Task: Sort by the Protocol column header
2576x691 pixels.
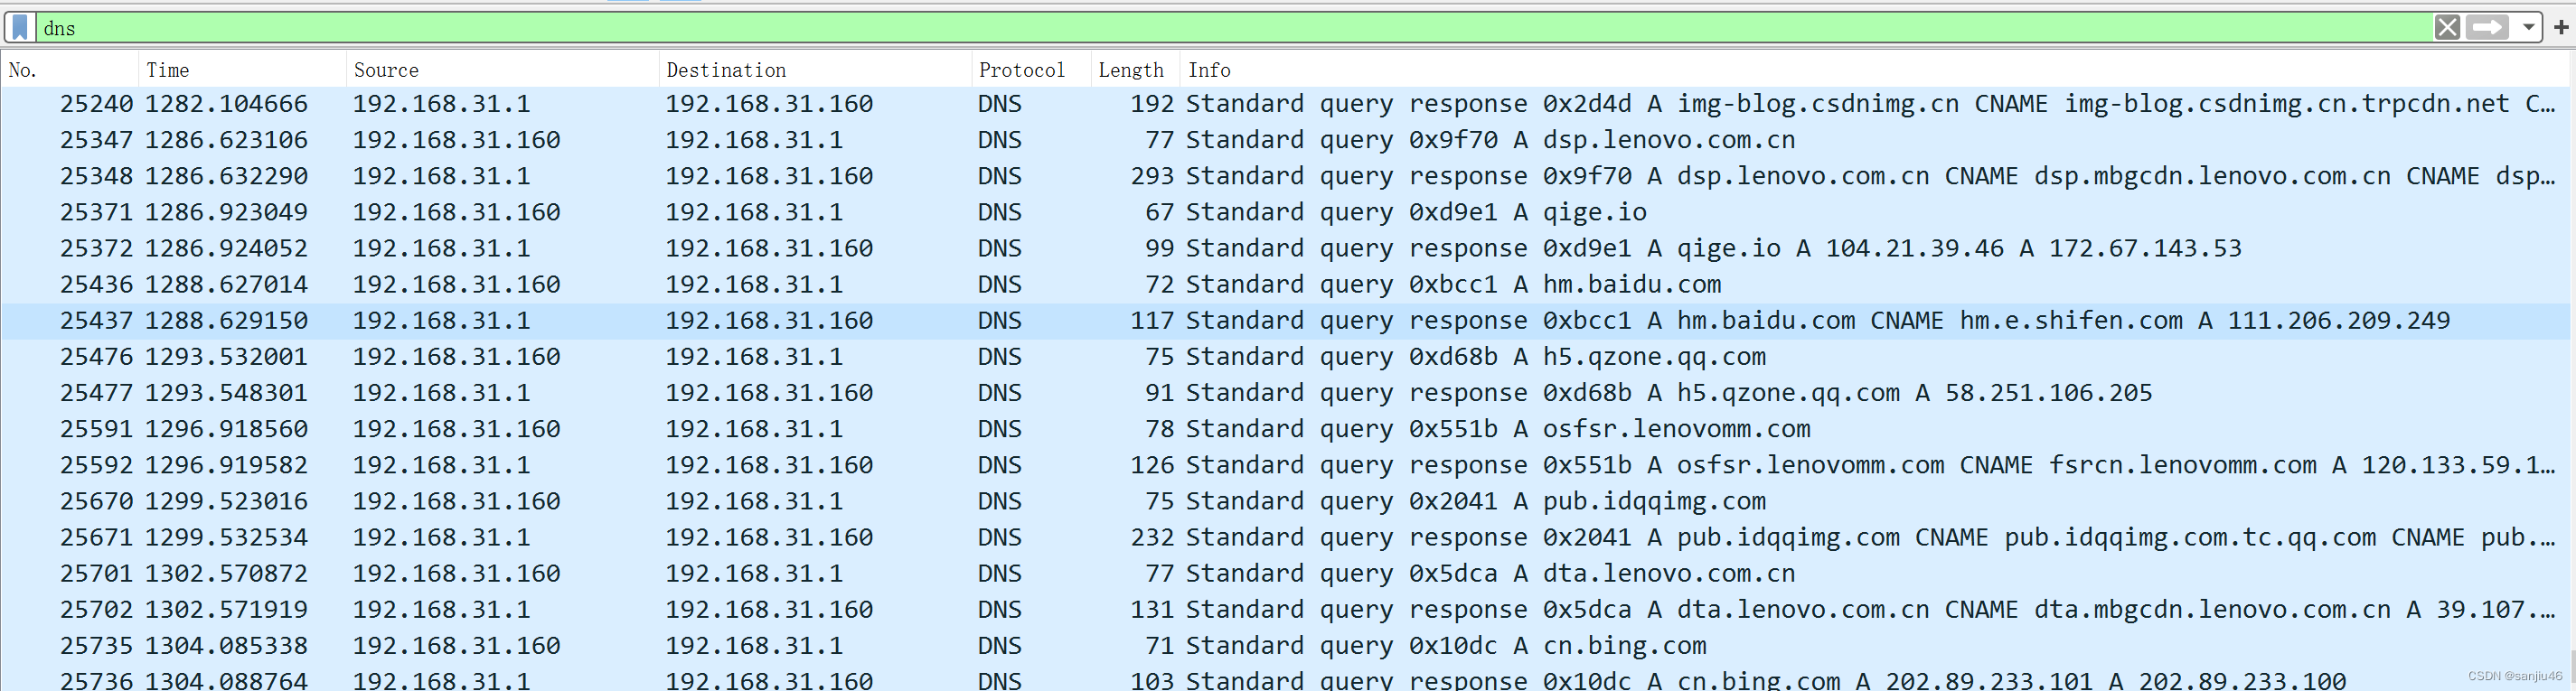Action: coord(1031,70)
